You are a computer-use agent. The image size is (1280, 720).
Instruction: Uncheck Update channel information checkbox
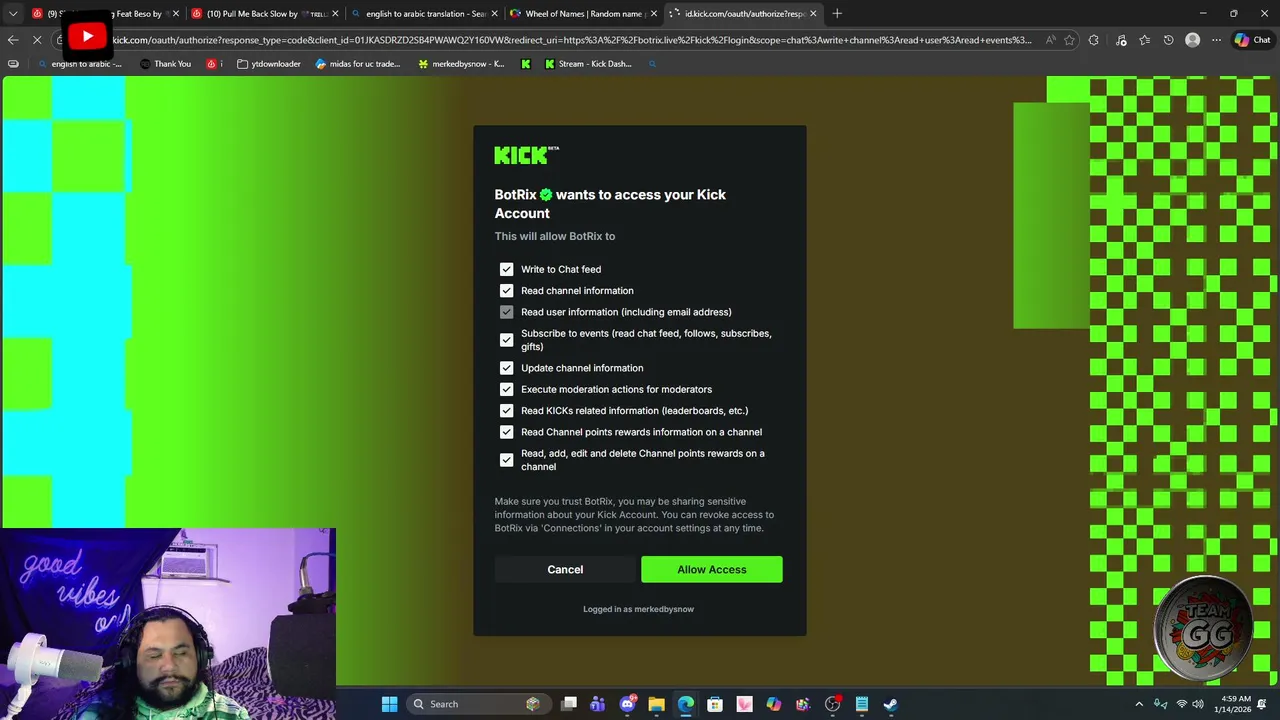(x=506, y=368)
